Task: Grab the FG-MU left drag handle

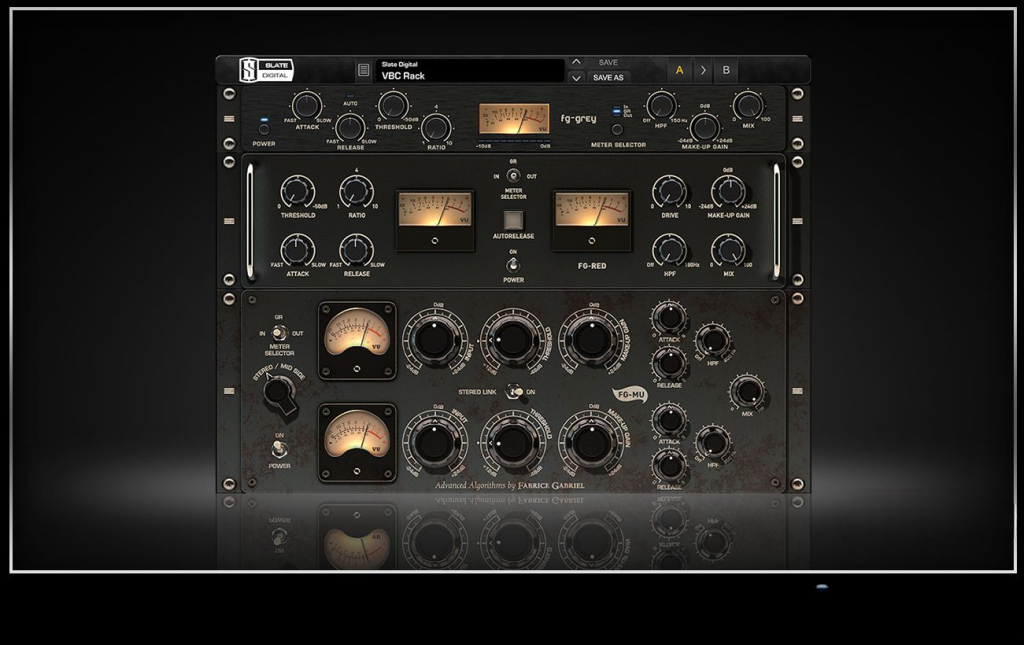Action: [229, 391]
